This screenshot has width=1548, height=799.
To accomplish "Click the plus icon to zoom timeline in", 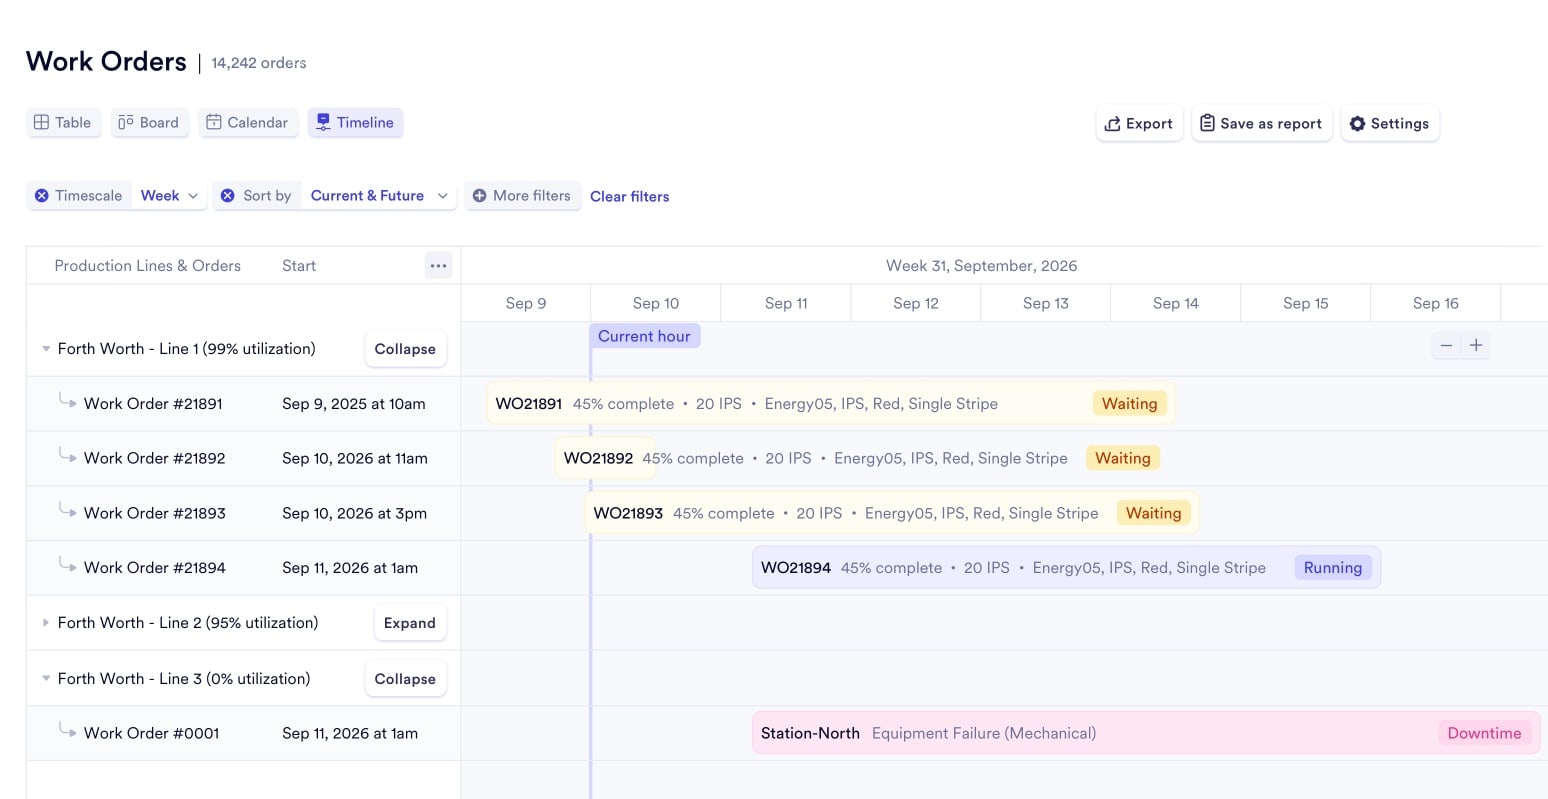I will pos(1476,345).
